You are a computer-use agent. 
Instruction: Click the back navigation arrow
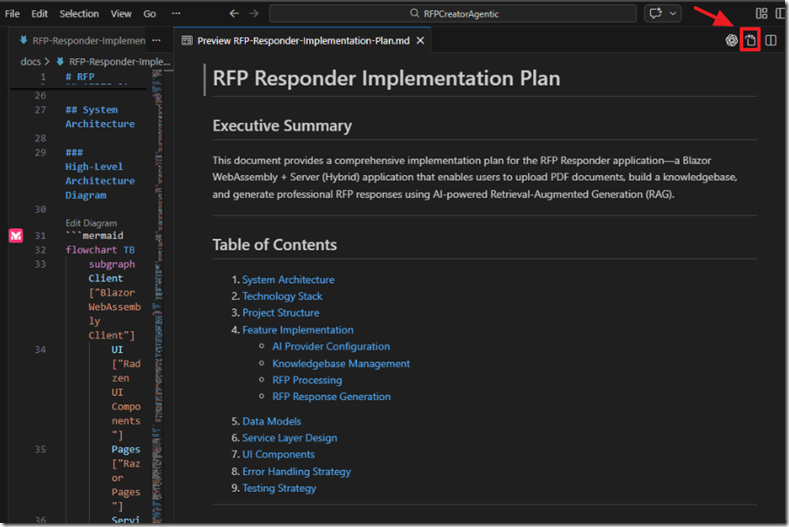click(x=233, y=14)
